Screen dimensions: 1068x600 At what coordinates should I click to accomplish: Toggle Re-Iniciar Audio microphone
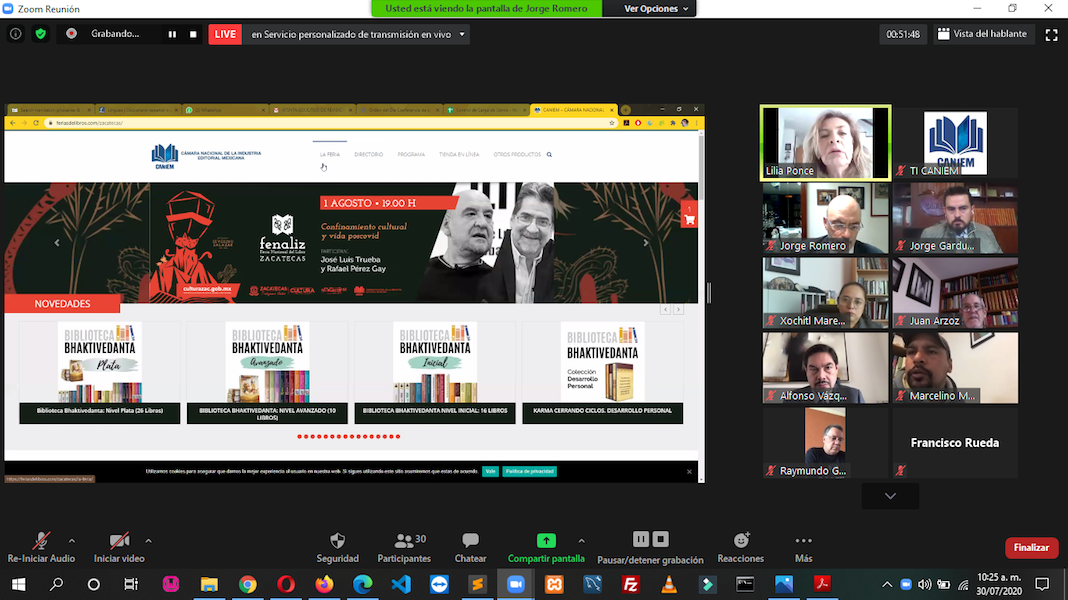pyautogui.click(x=41, y=541)
